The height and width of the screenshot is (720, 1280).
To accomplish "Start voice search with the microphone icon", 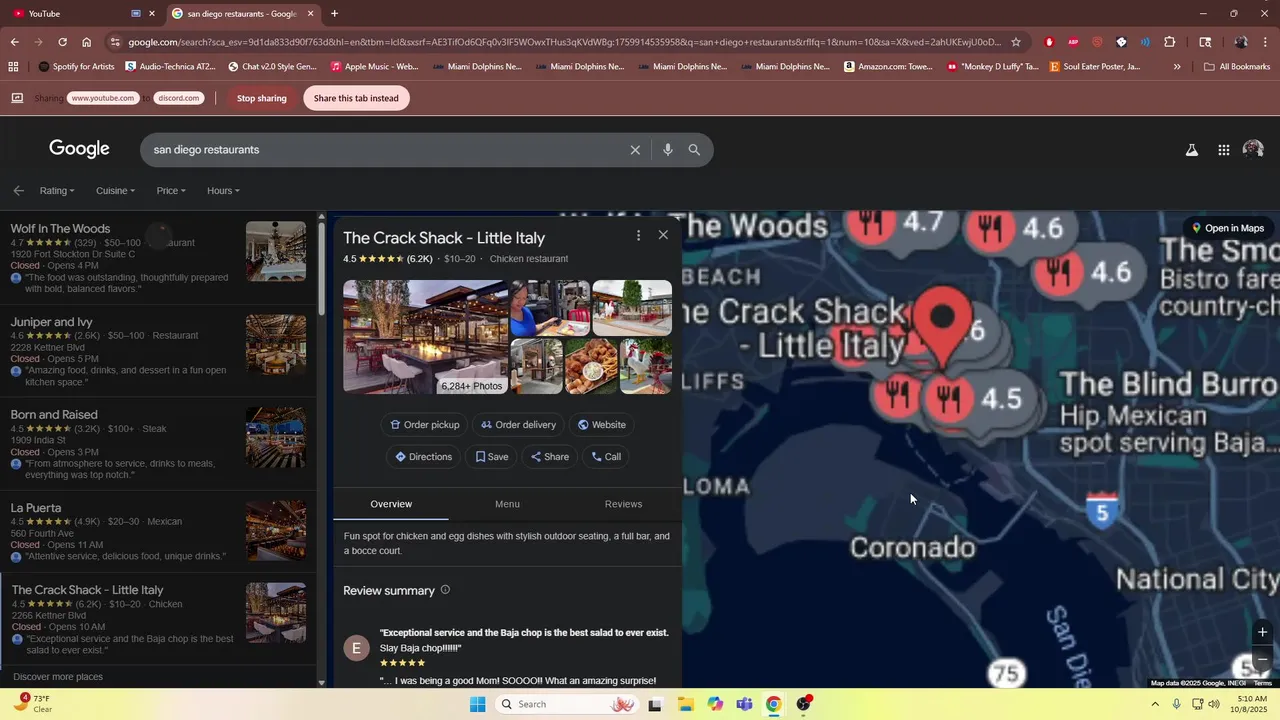I will point(667,150).
